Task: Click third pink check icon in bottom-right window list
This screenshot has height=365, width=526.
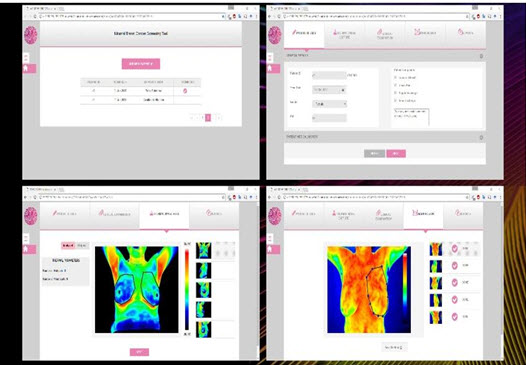Action: pos(455,282)
